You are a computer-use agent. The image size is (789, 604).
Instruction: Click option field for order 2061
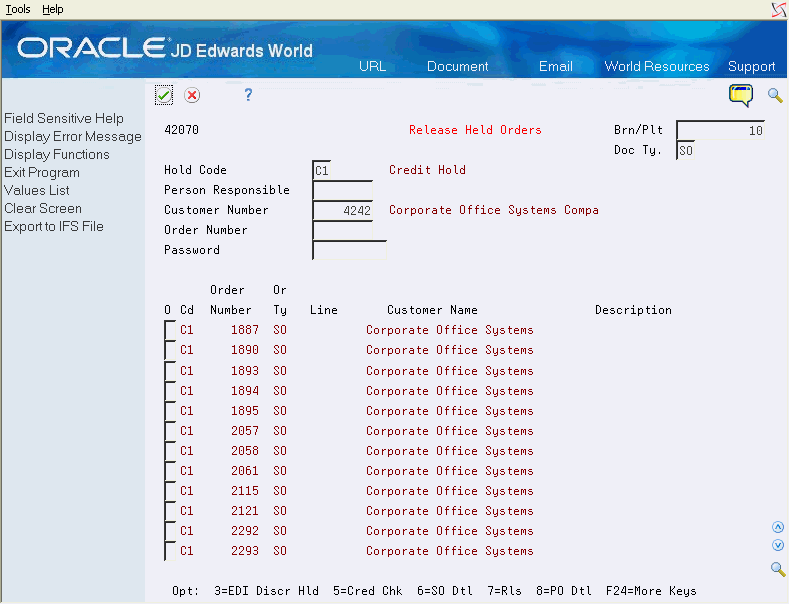pos(170,471)
